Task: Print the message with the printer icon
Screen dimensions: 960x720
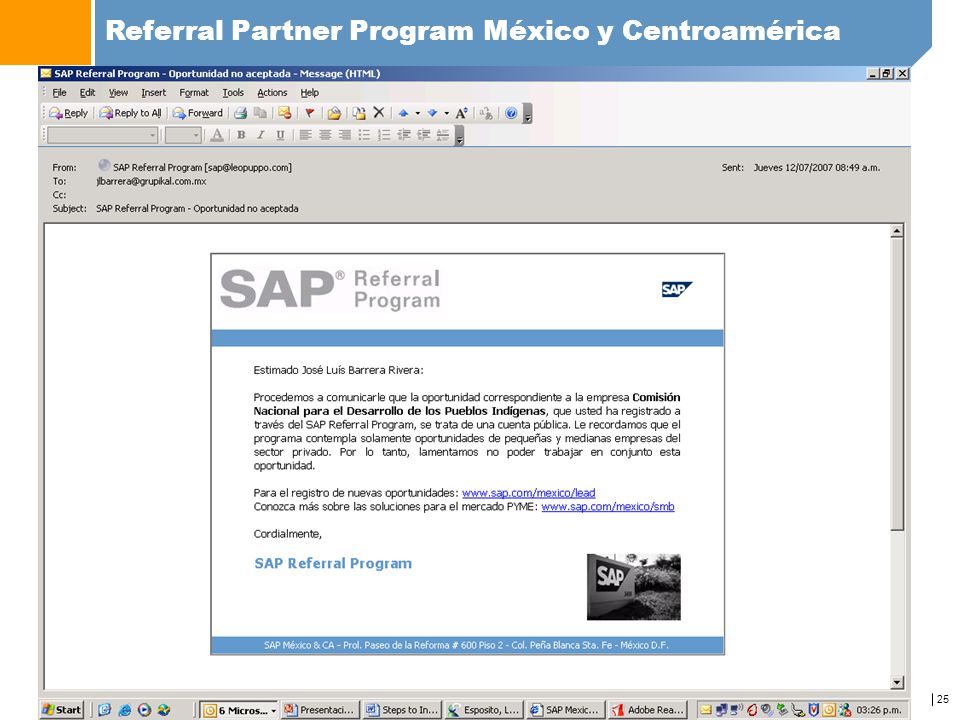Action: coord(241,113)
